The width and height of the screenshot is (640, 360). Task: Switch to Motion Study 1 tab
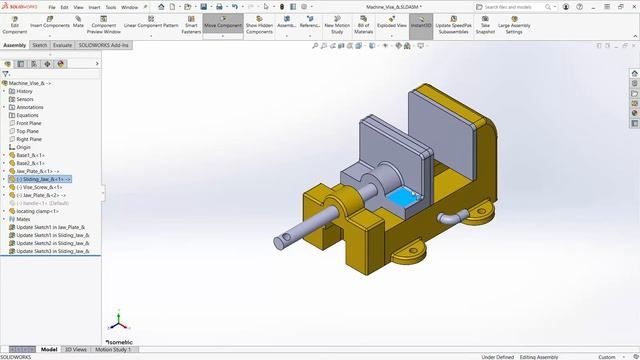click(x=113, y=349)
